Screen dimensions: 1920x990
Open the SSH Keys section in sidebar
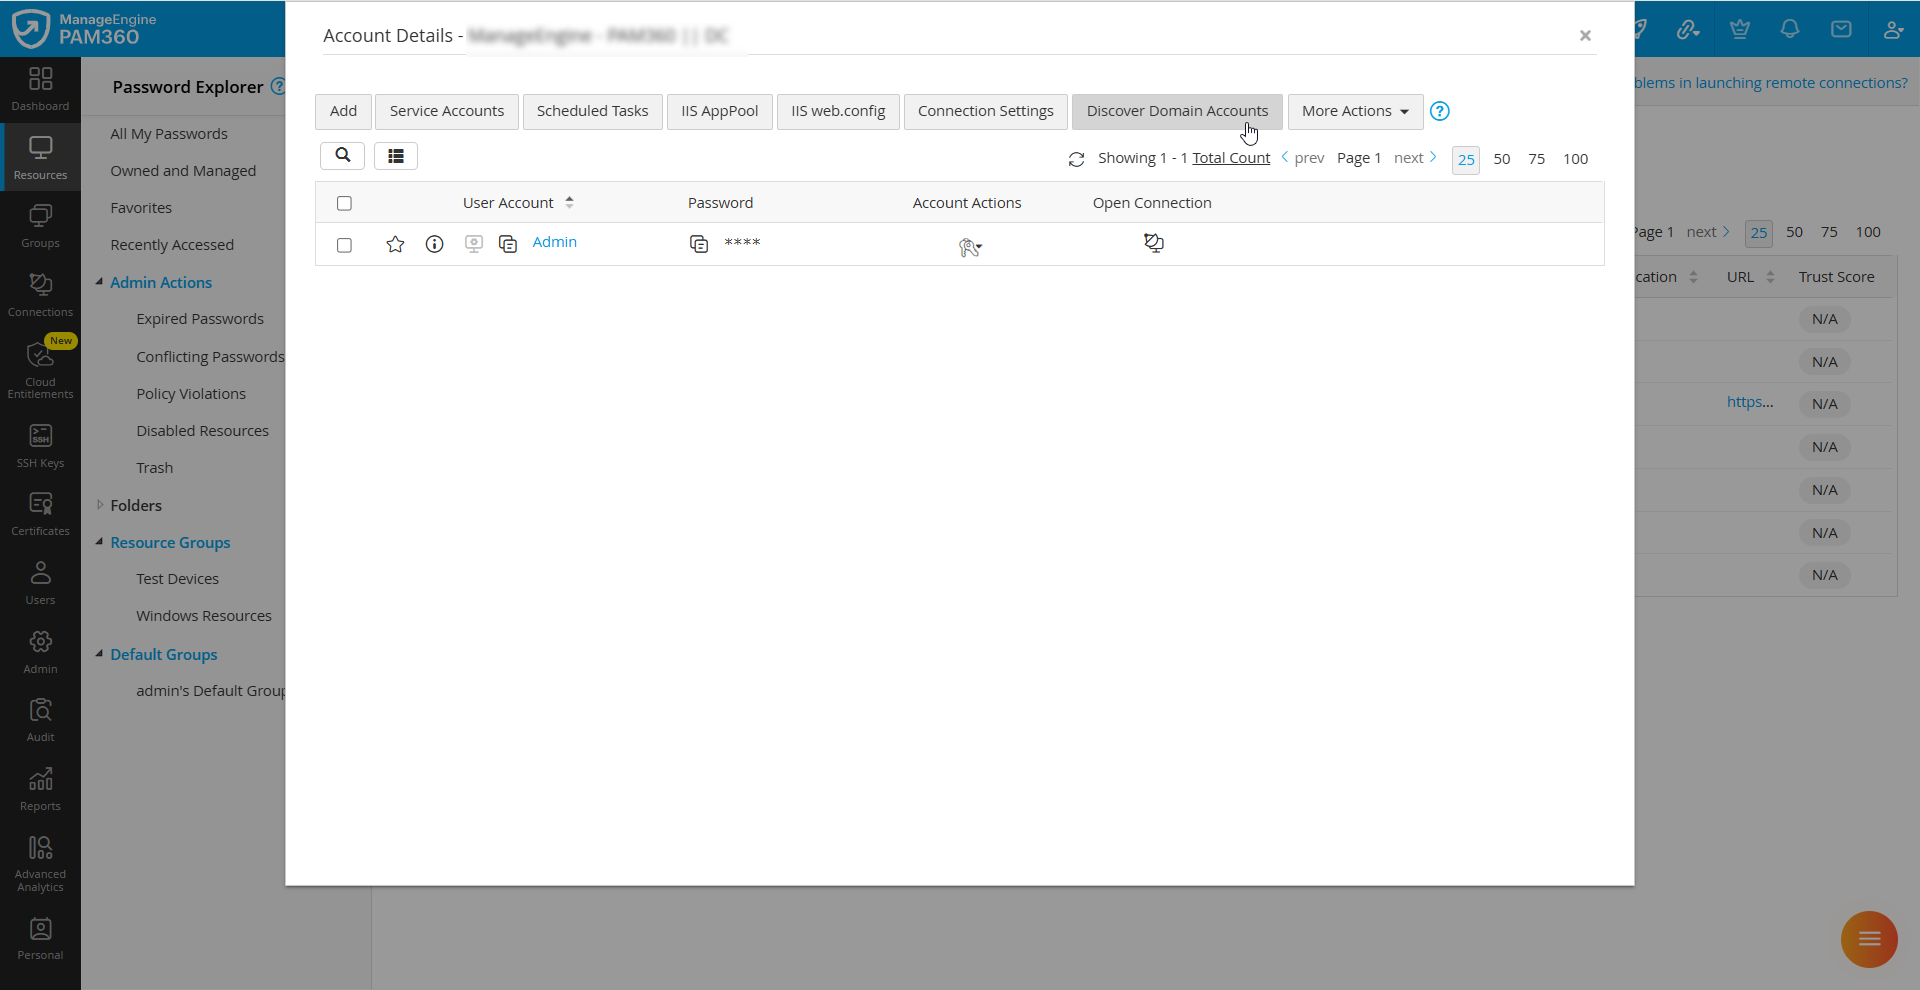[x=40, y=443]
